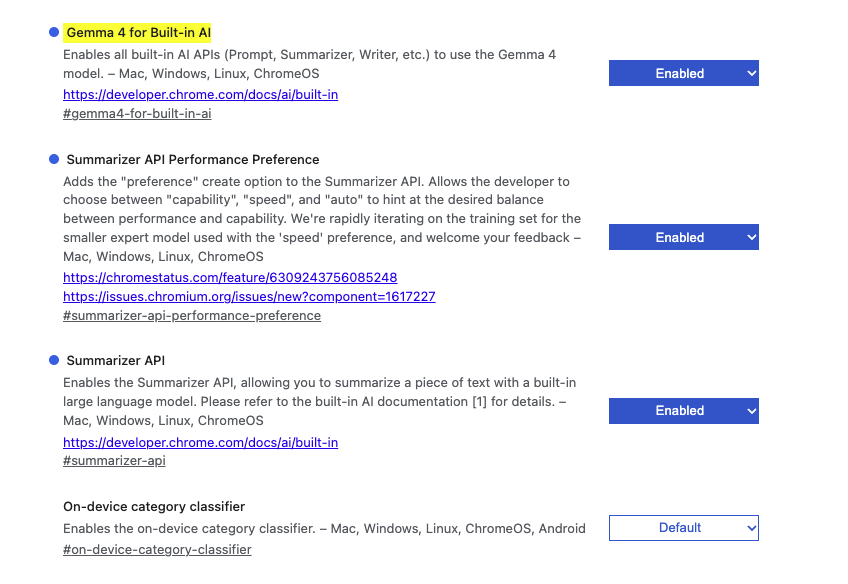Click On-device category classifier title
The image size is (848, 584).
[154, 507]
